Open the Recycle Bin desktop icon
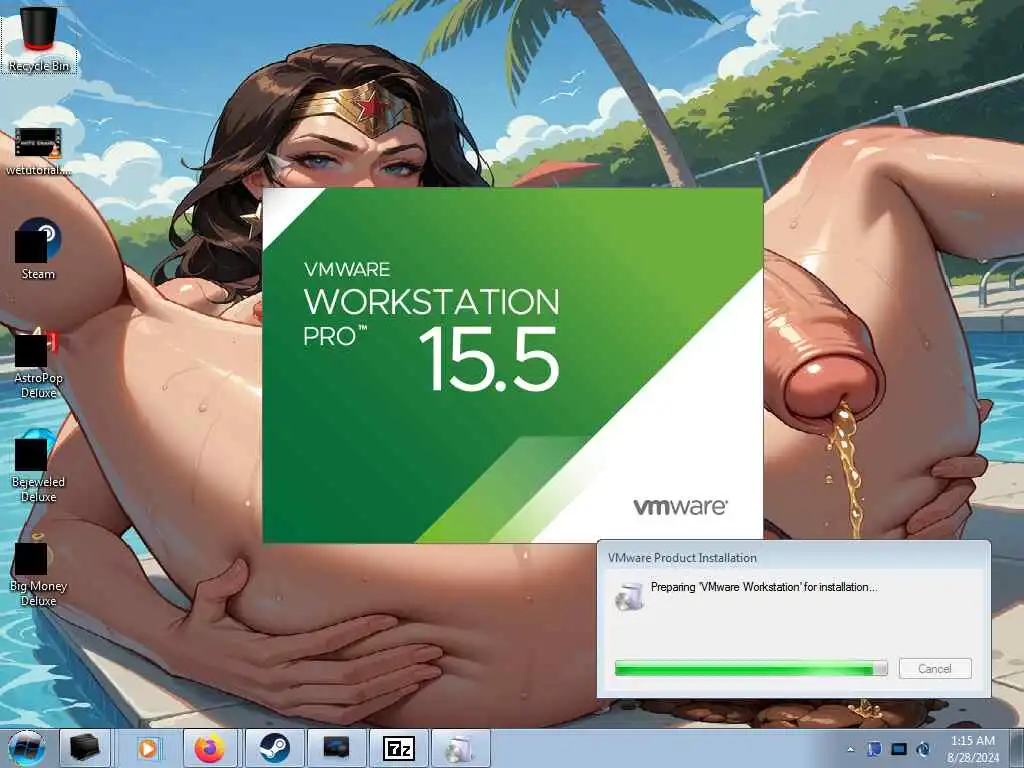The width and height of the screenshot is (1024, 768). pyautogui.click(x=39, y=38)
